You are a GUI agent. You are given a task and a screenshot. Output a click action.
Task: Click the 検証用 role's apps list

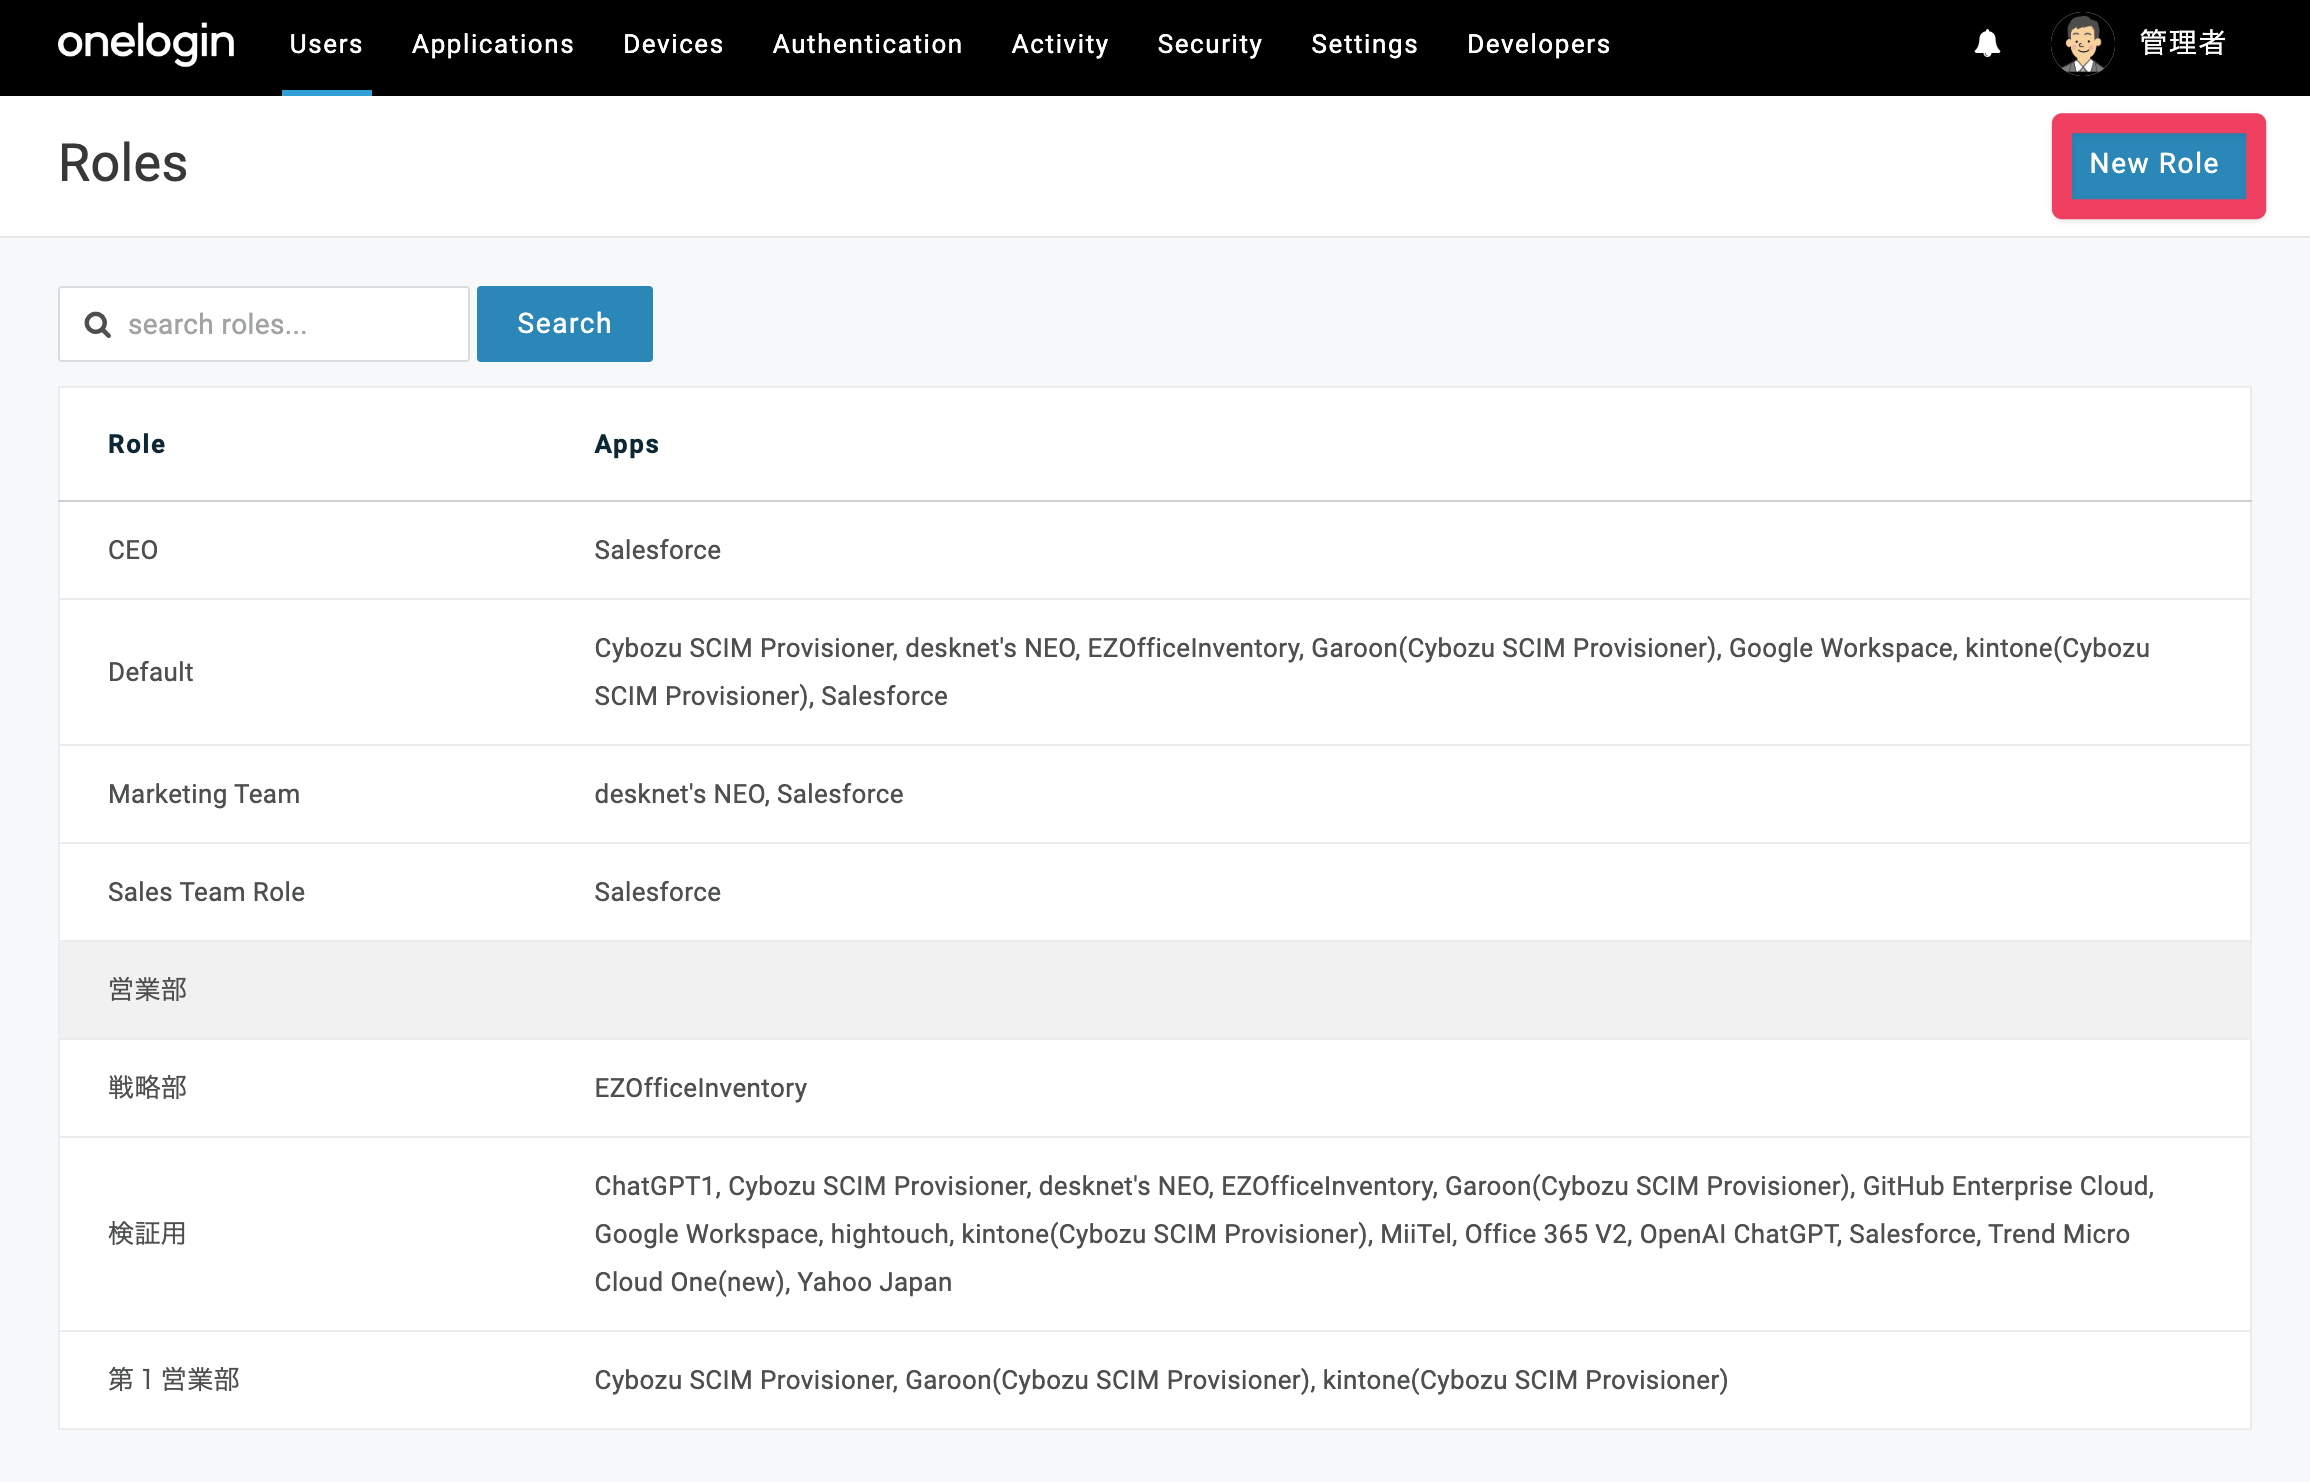(x=1374, y=1234)
